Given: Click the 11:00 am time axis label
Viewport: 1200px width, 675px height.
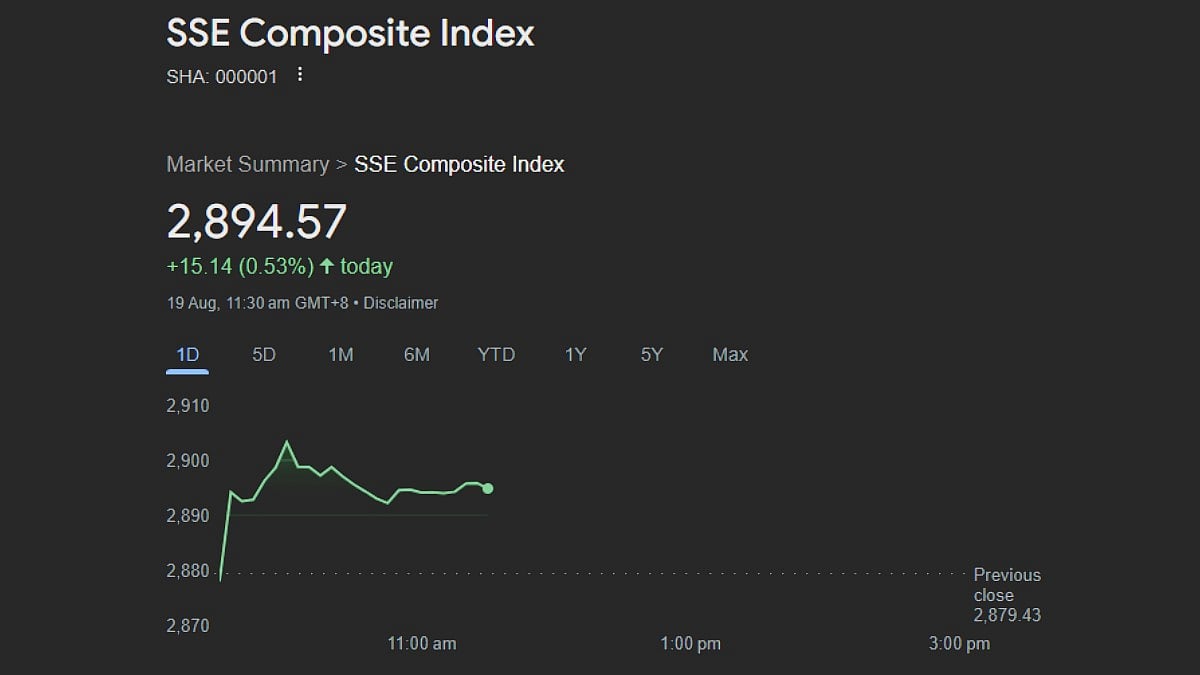Looking at the screenshot, I should pyautogui.click(x=422, y=643).
